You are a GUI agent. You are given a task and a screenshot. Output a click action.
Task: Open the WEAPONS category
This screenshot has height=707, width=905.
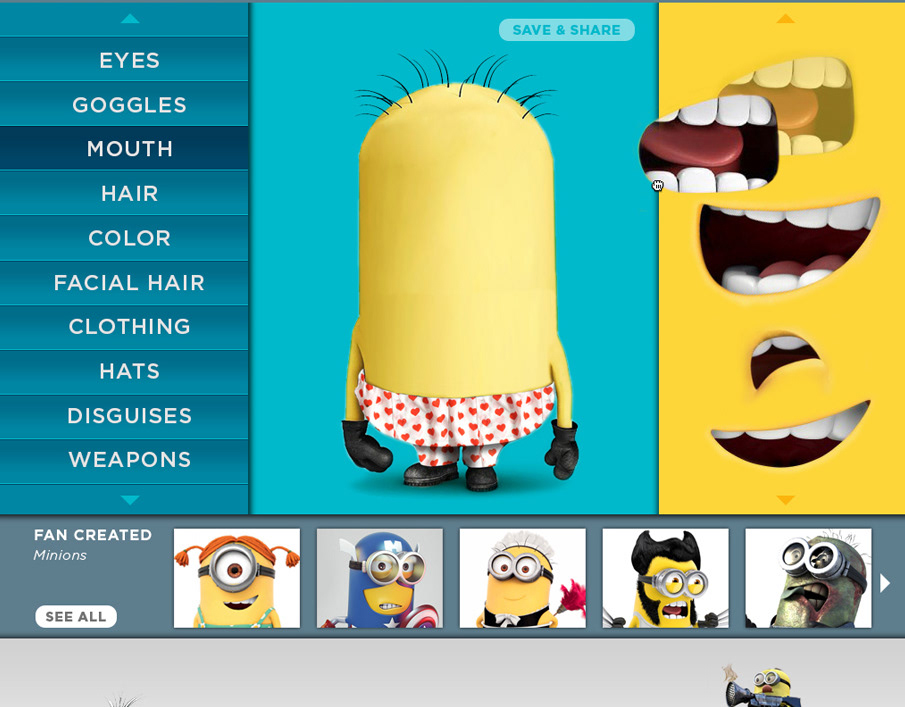(124, 460)
